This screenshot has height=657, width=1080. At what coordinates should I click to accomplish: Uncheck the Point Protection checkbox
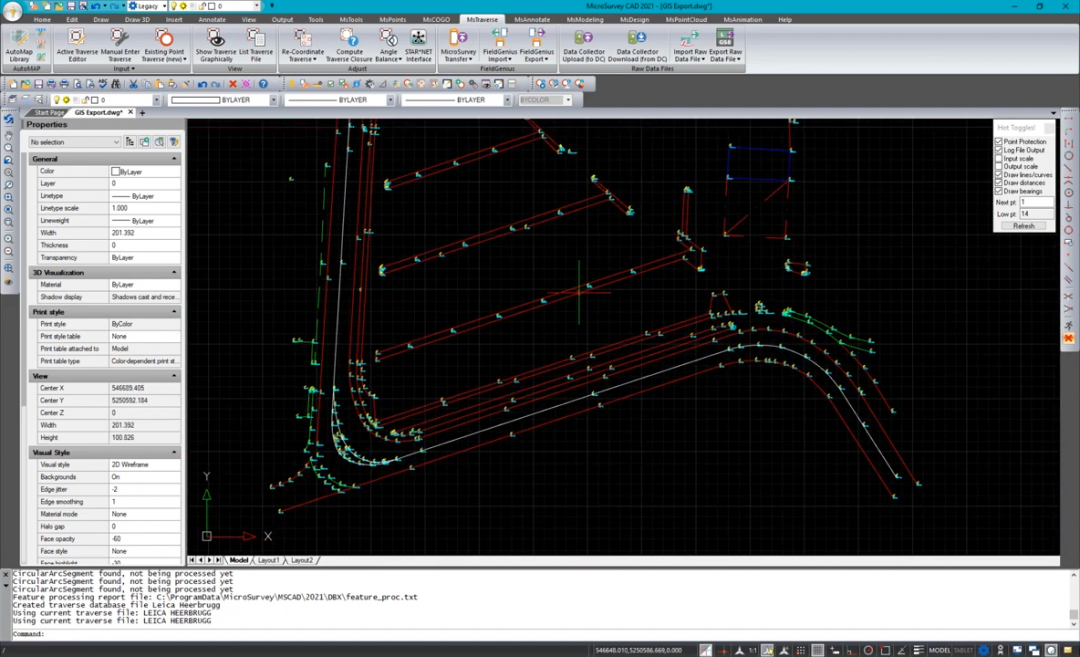[x=999, y=142]
